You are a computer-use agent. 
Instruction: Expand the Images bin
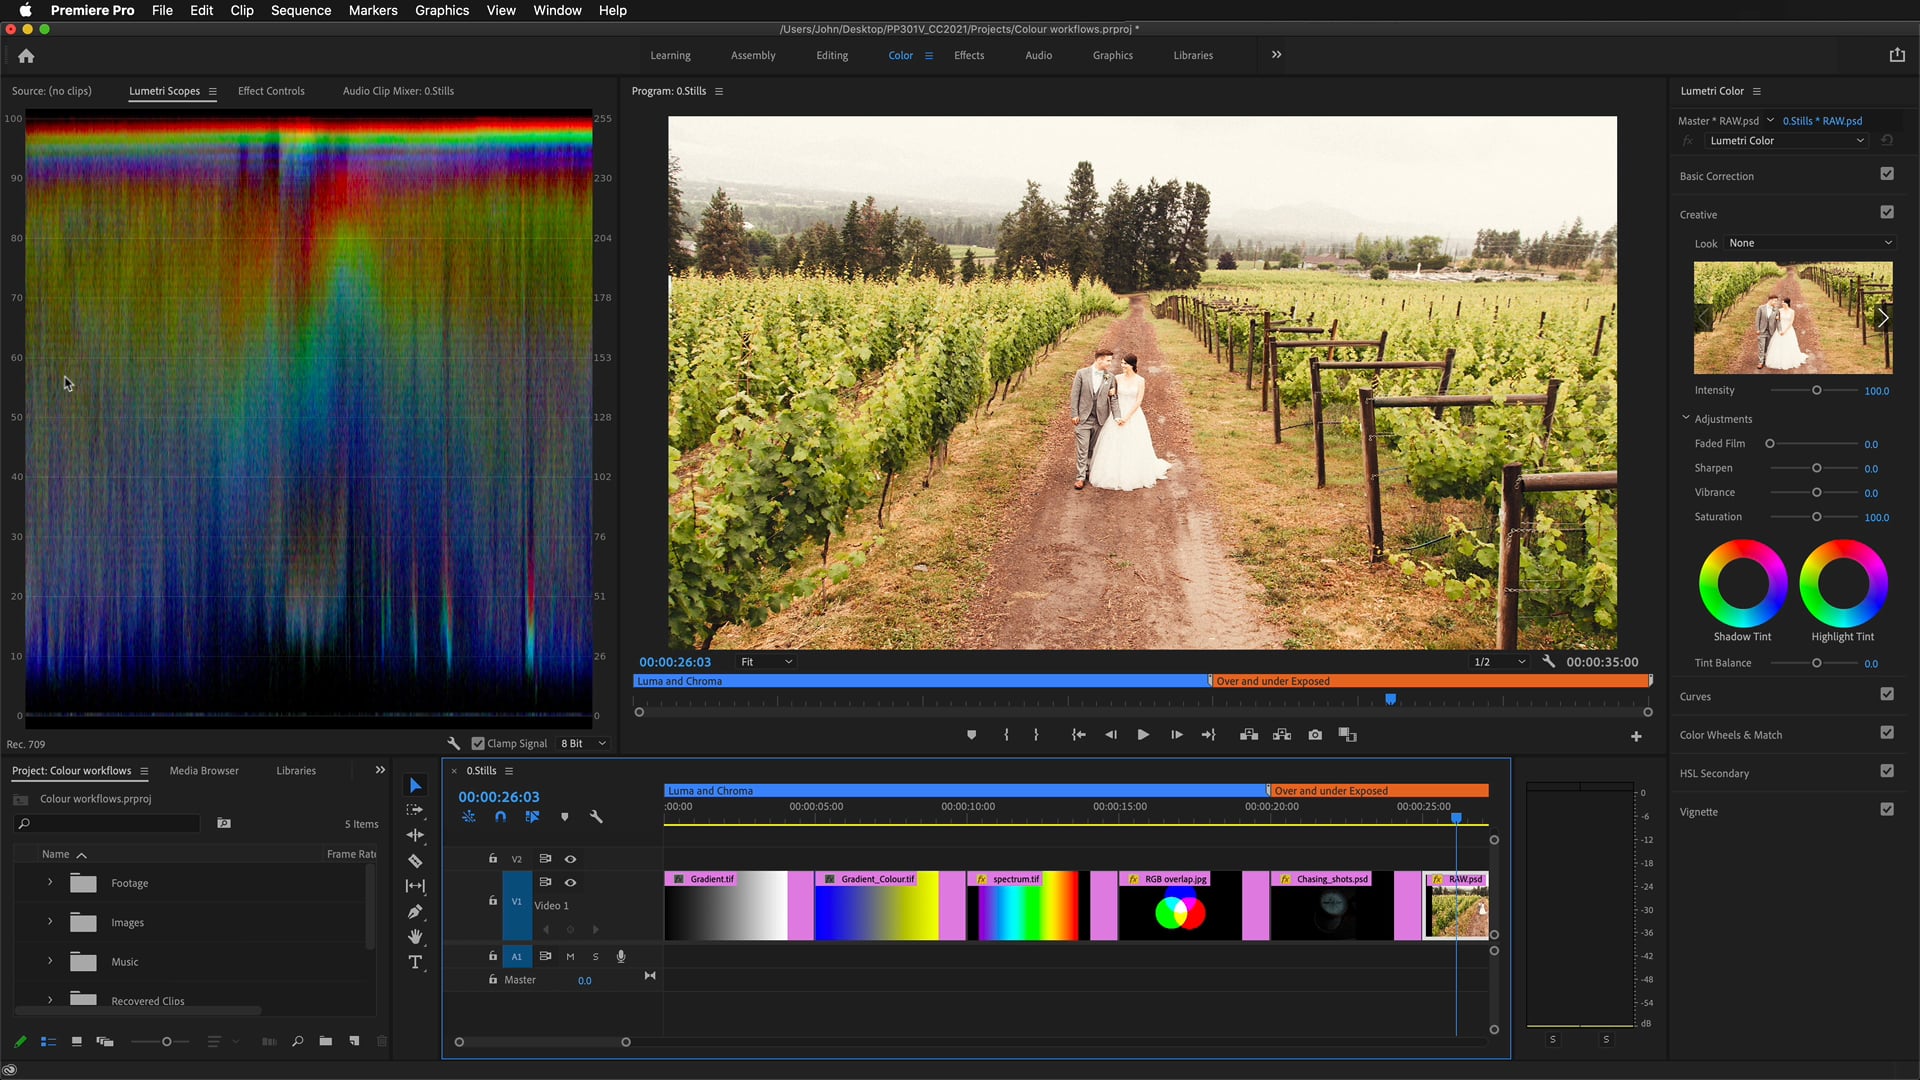pos(50,921)
